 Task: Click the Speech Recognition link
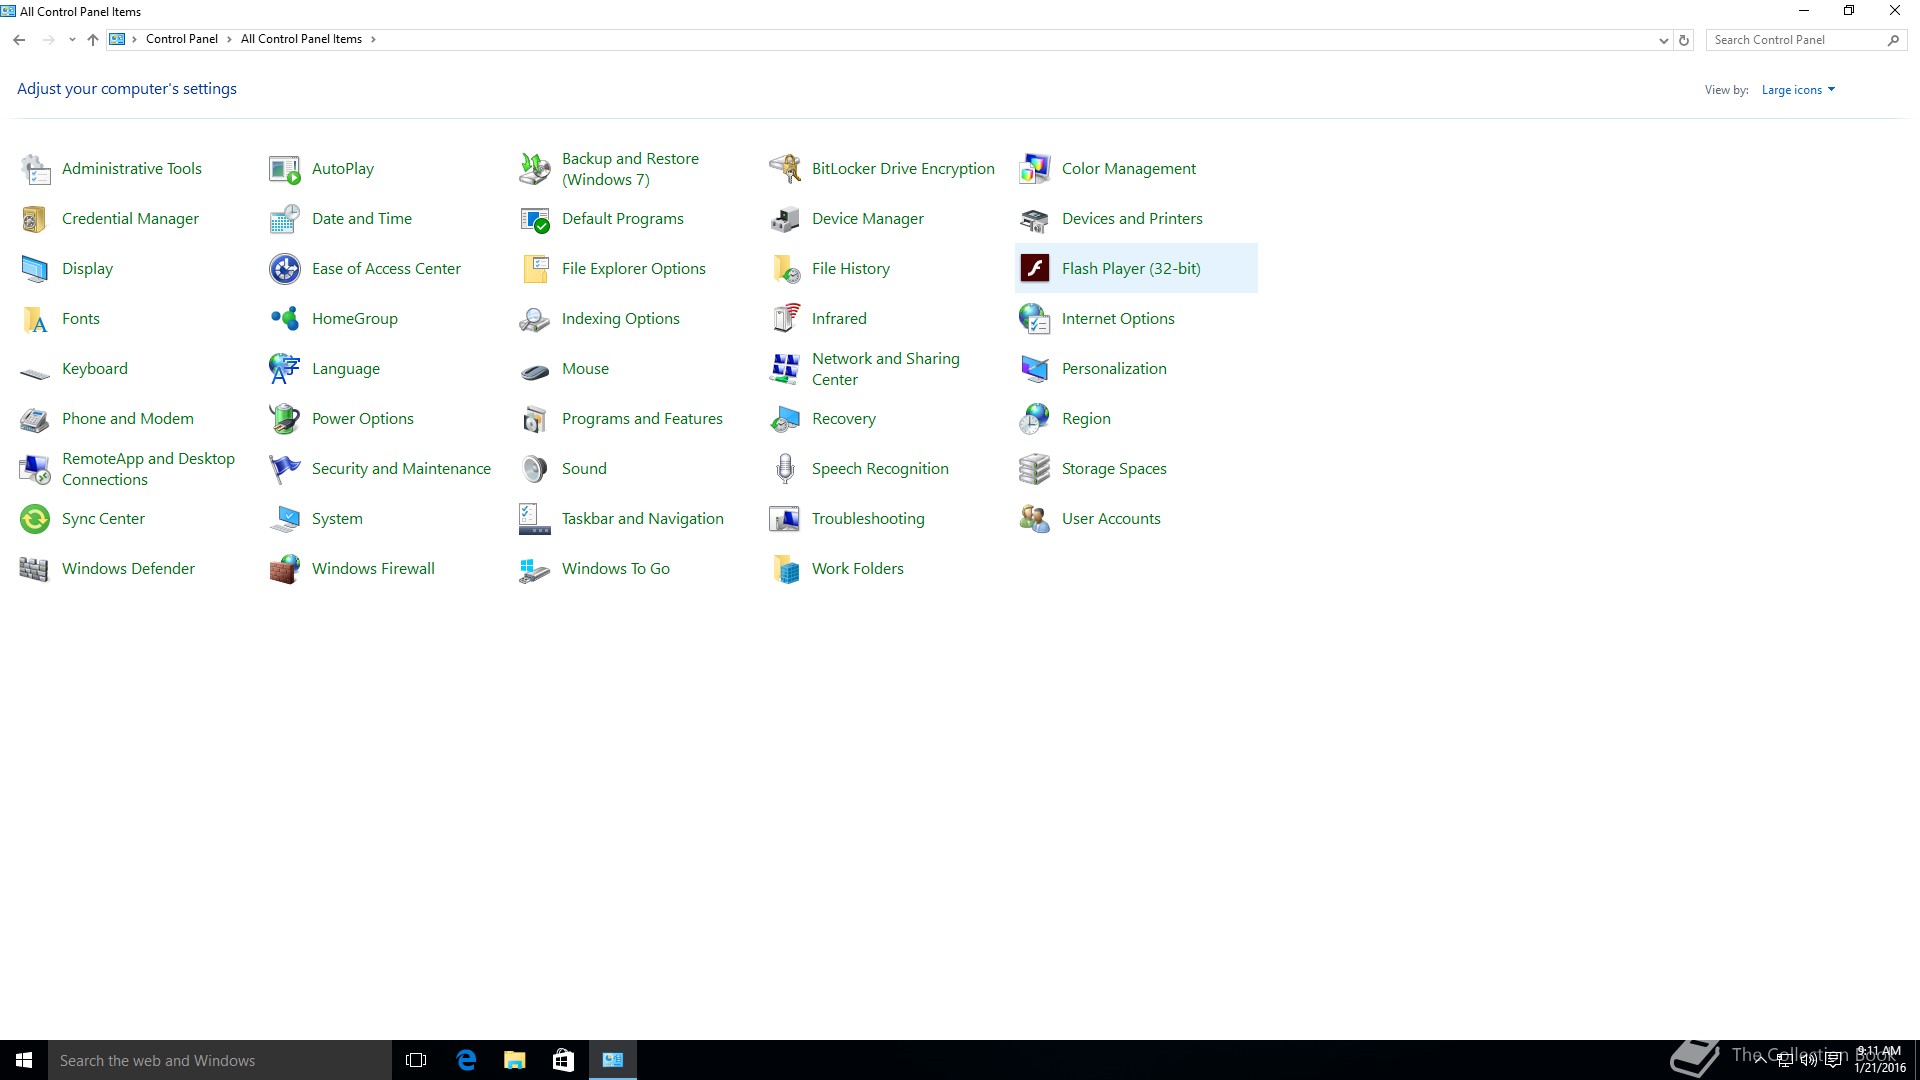click(x=880, y=469)
